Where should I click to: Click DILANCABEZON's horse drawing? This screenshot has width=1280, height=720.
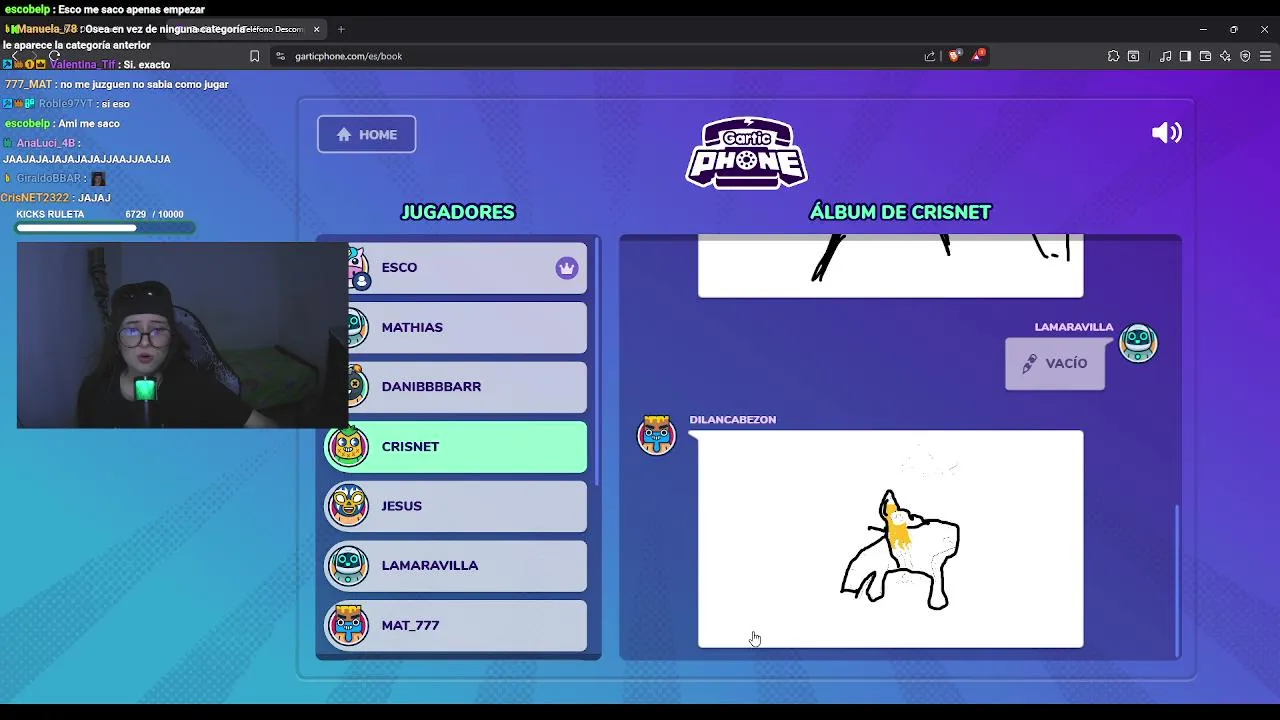coord(890,539)
